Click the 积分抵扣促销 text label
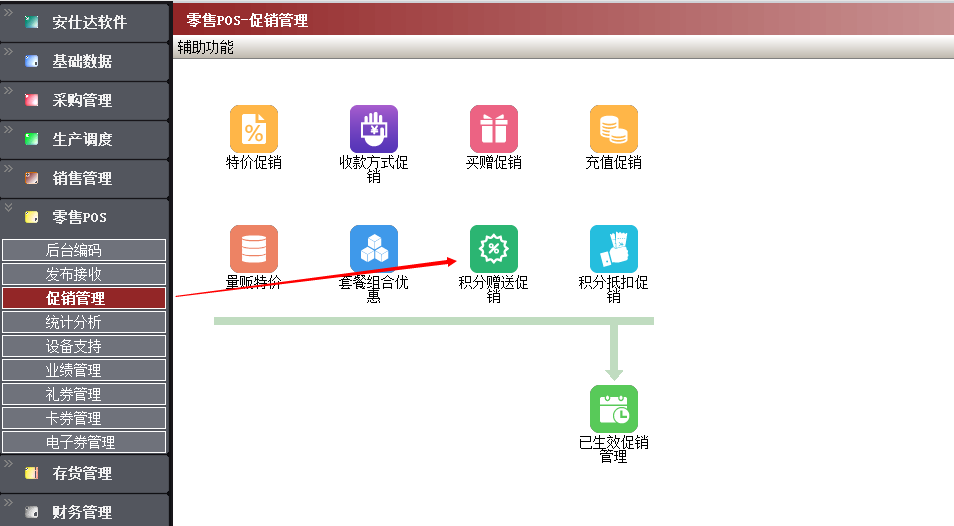The image size is (954, 526). (x=613, y=289)
